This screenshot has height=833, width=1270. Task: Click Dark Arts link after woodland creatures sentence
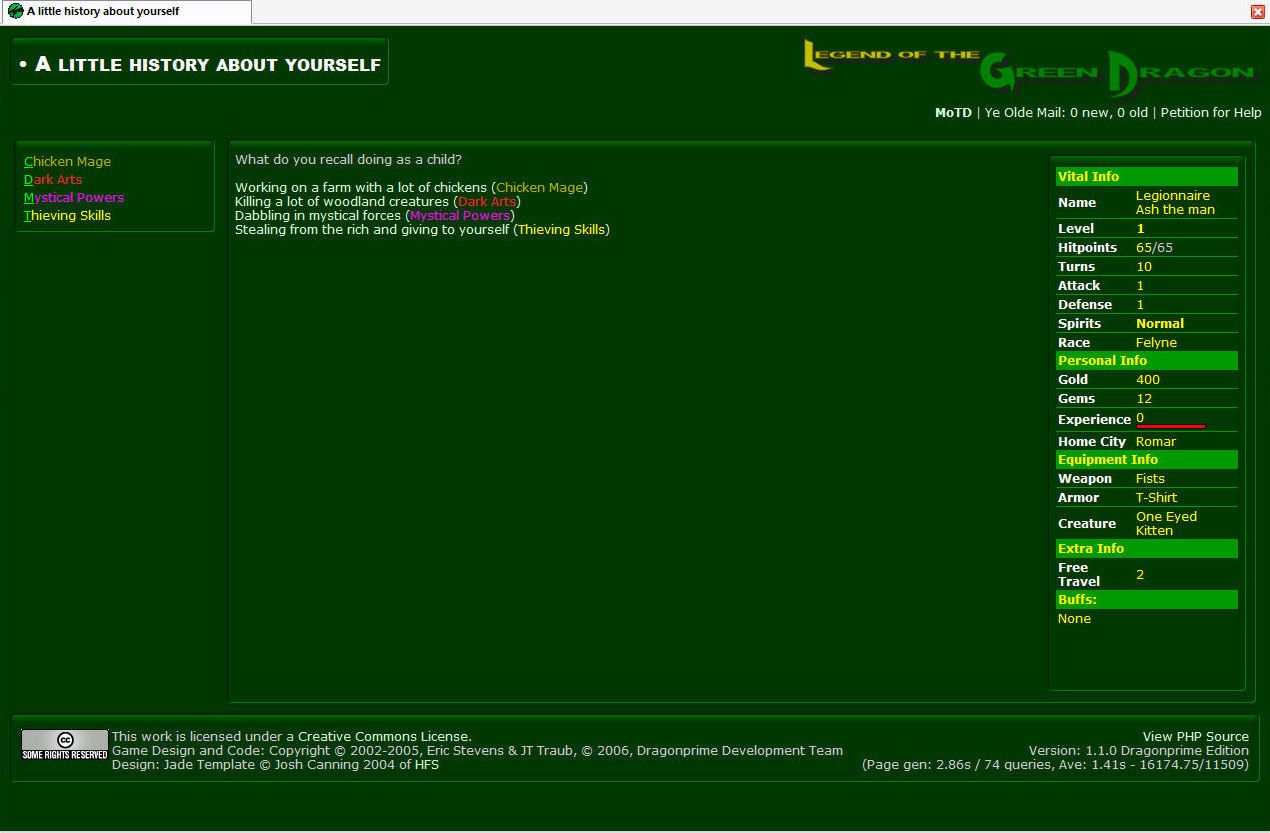(487, 202)
